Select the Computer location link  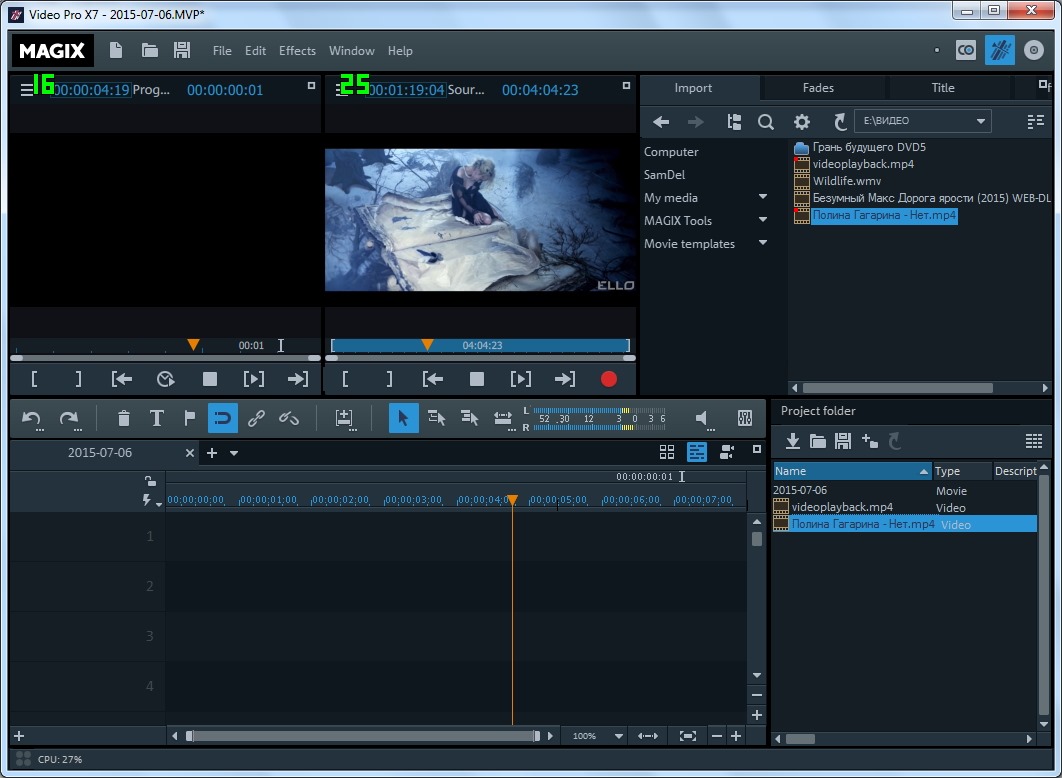[x=671, y=152]
